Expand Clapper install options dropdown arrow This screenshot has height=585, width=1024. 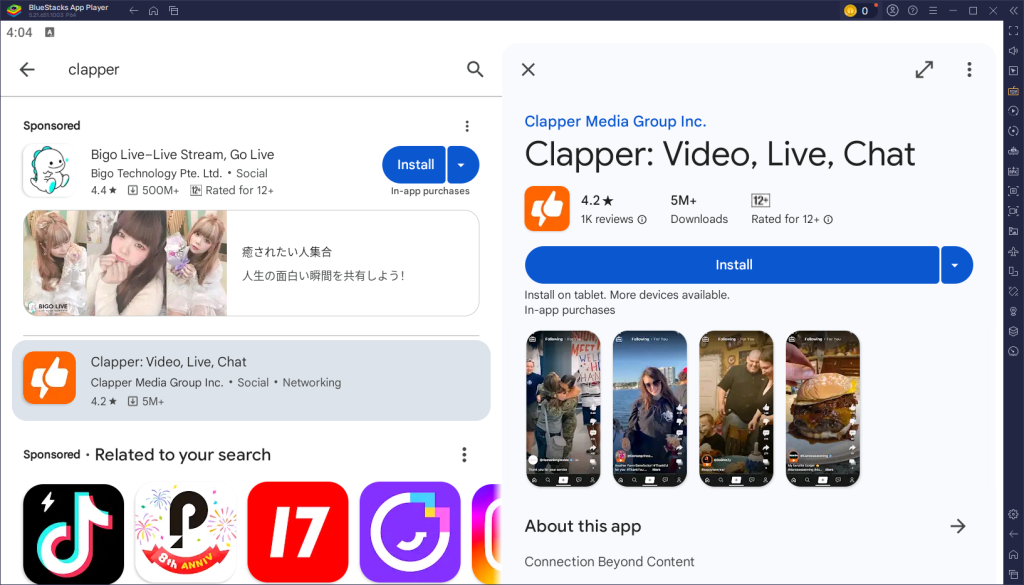point(956,265)
